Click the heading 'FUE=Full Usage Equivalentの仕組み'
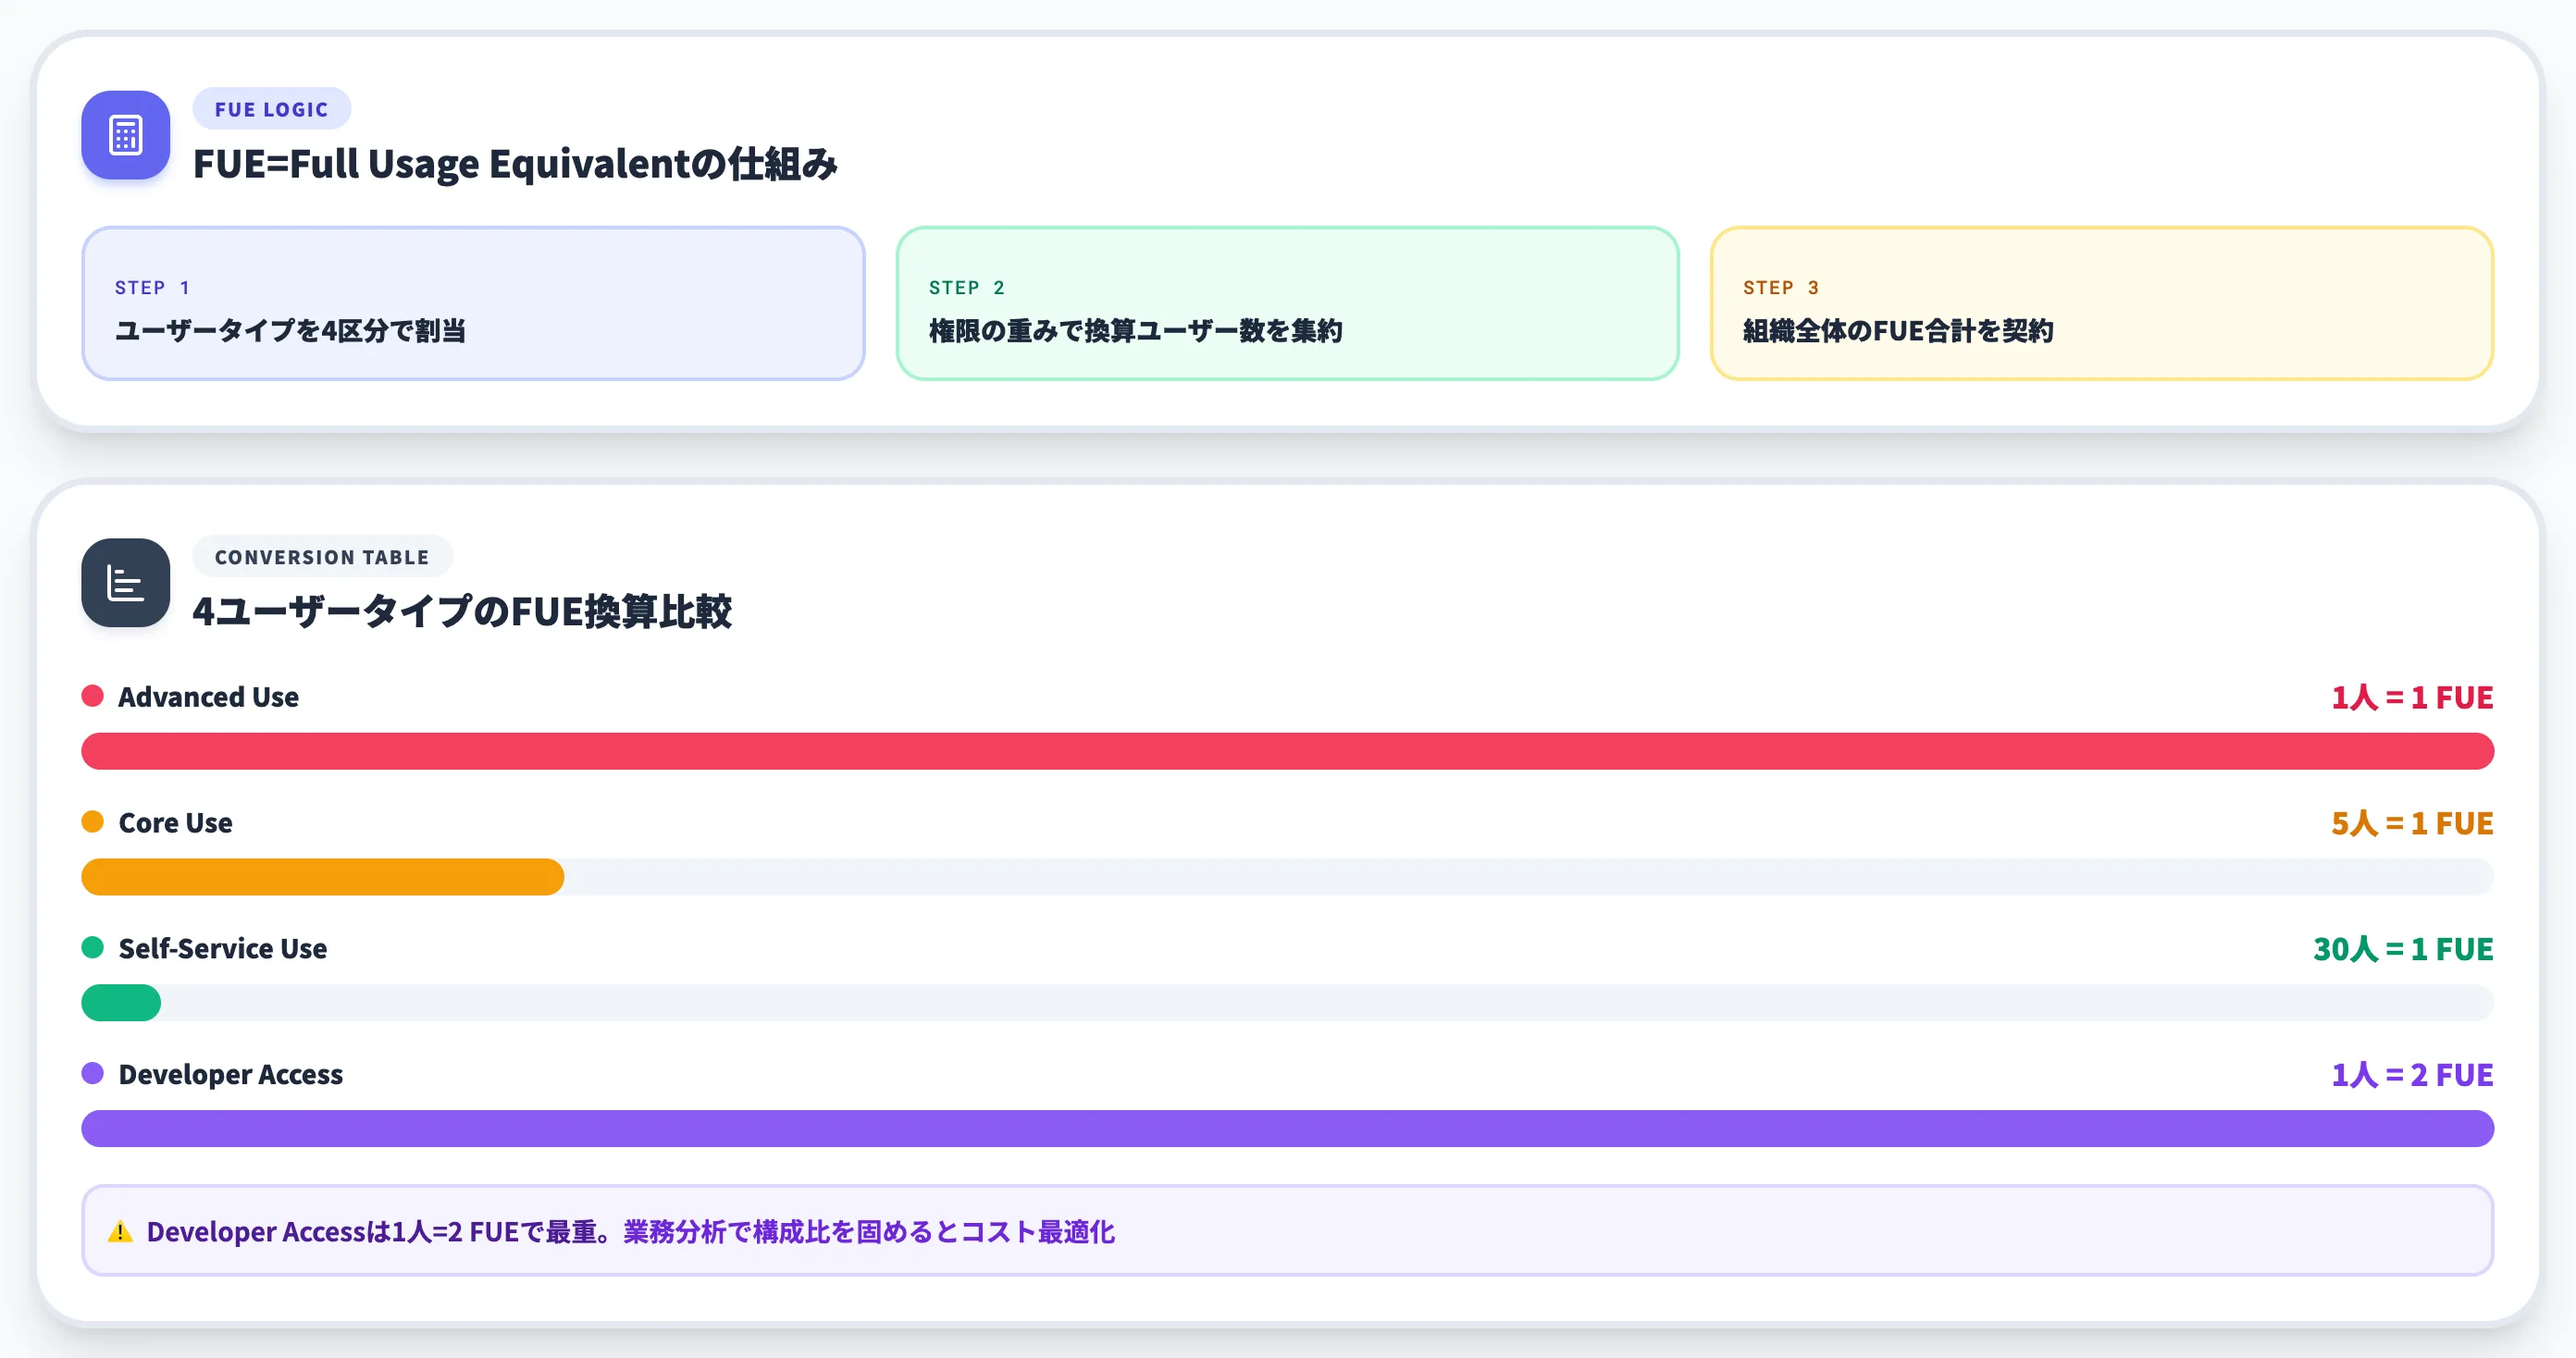The width and height of the screenshot is (2576, 1358). tap(515, 164)
